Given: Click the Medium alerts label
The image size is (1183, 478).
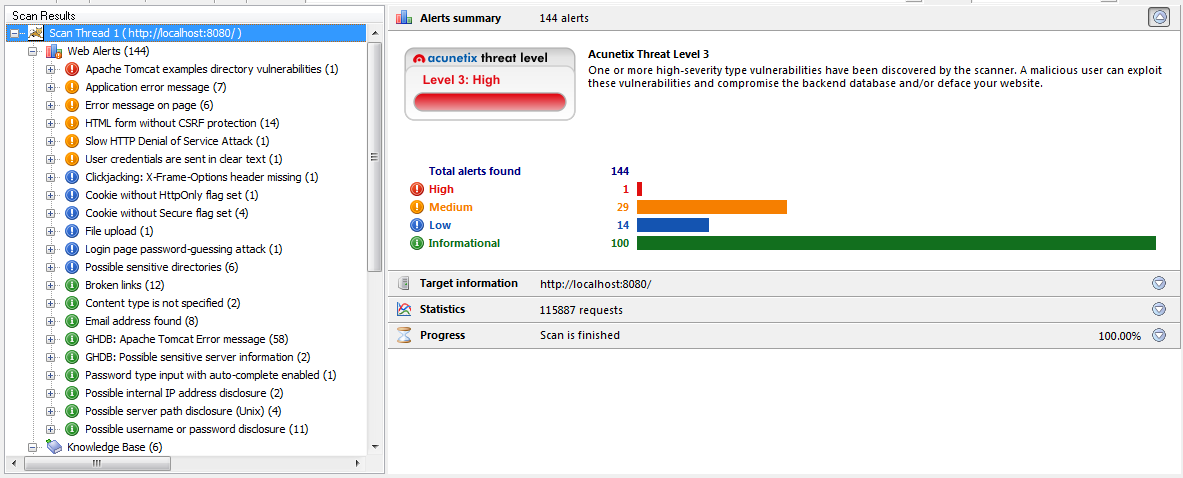Looking at the screenshot, I should tap(450, 207).
